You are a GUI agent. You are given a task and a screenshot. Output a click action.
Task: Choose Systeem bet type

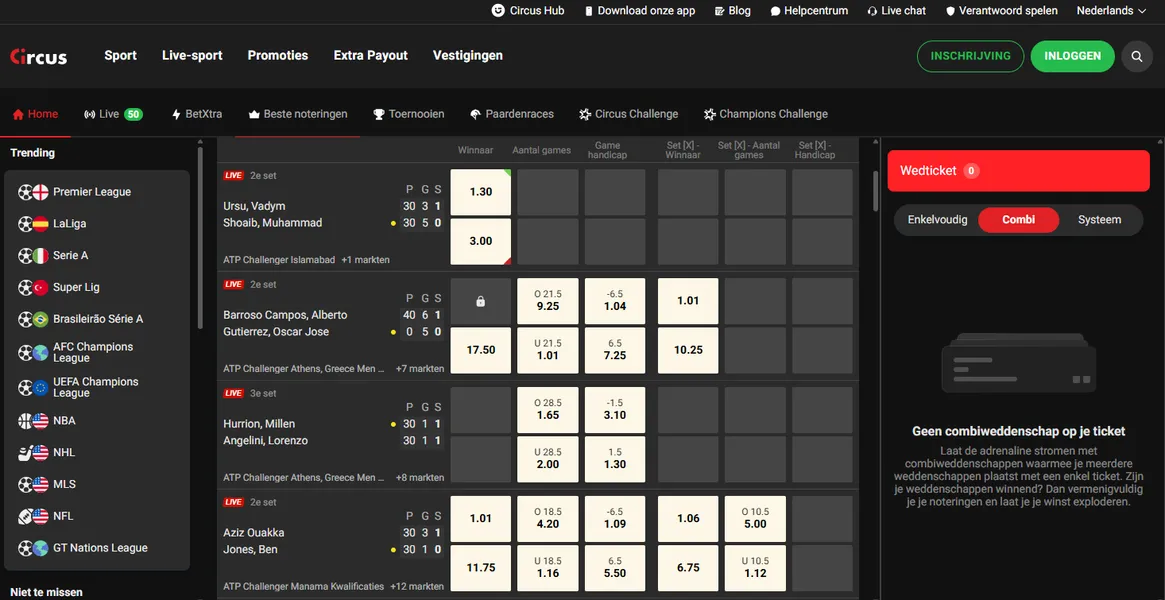(1099, 220)
